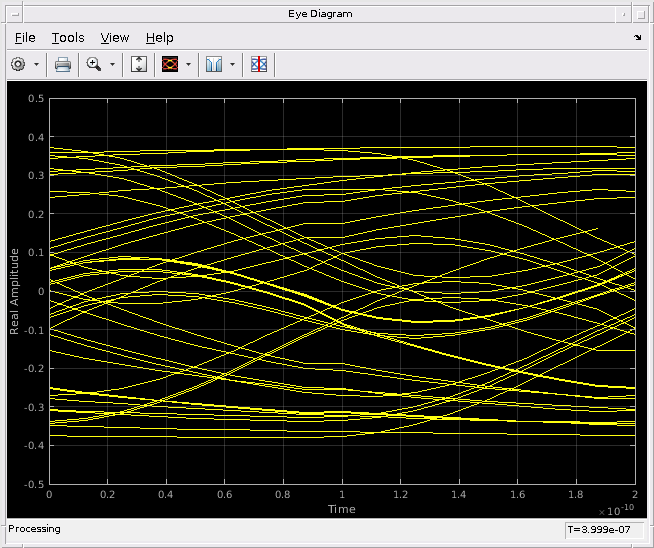Click the Scale axes limits icon
Image resolution: width=654 pixels, height=548 pixels.
139,64
